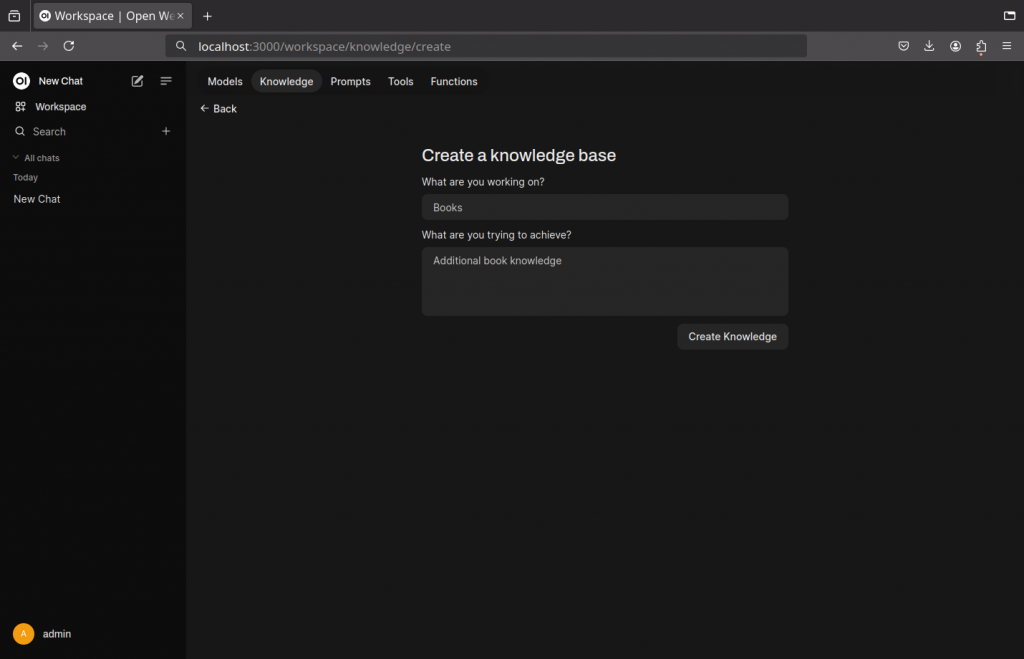
Task: Click the browser back arrow
Action: (17, 46)
